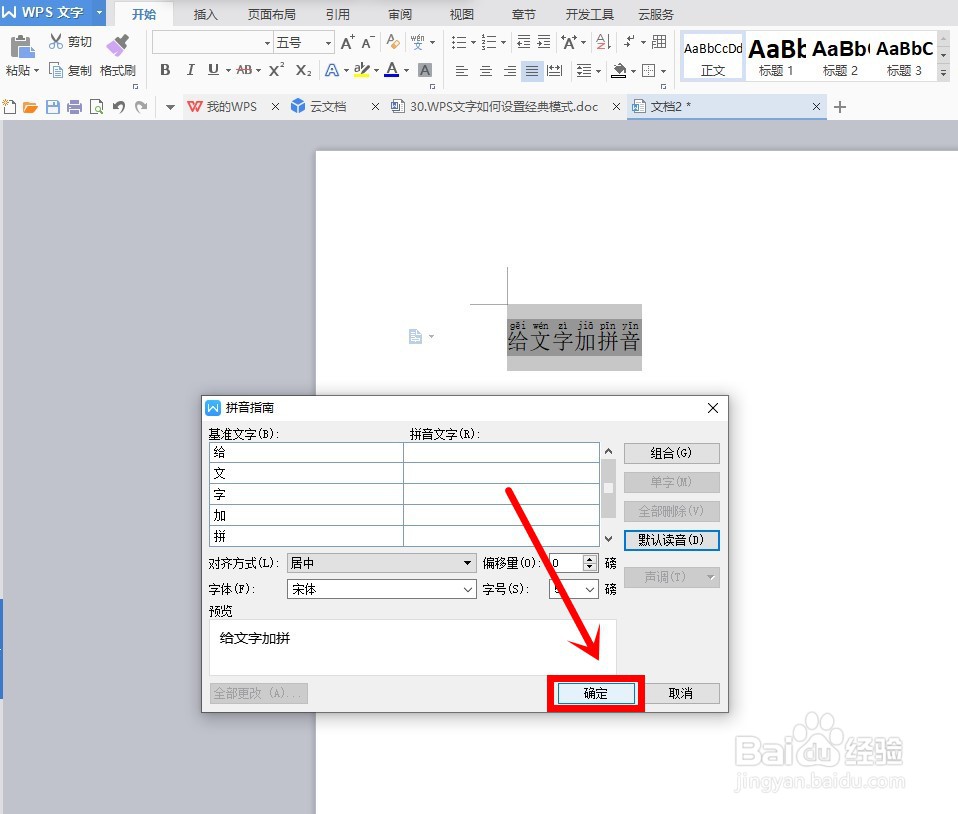958x814 pixels.
Task: Click the distributed alignment icon
Action: [555, 71]
